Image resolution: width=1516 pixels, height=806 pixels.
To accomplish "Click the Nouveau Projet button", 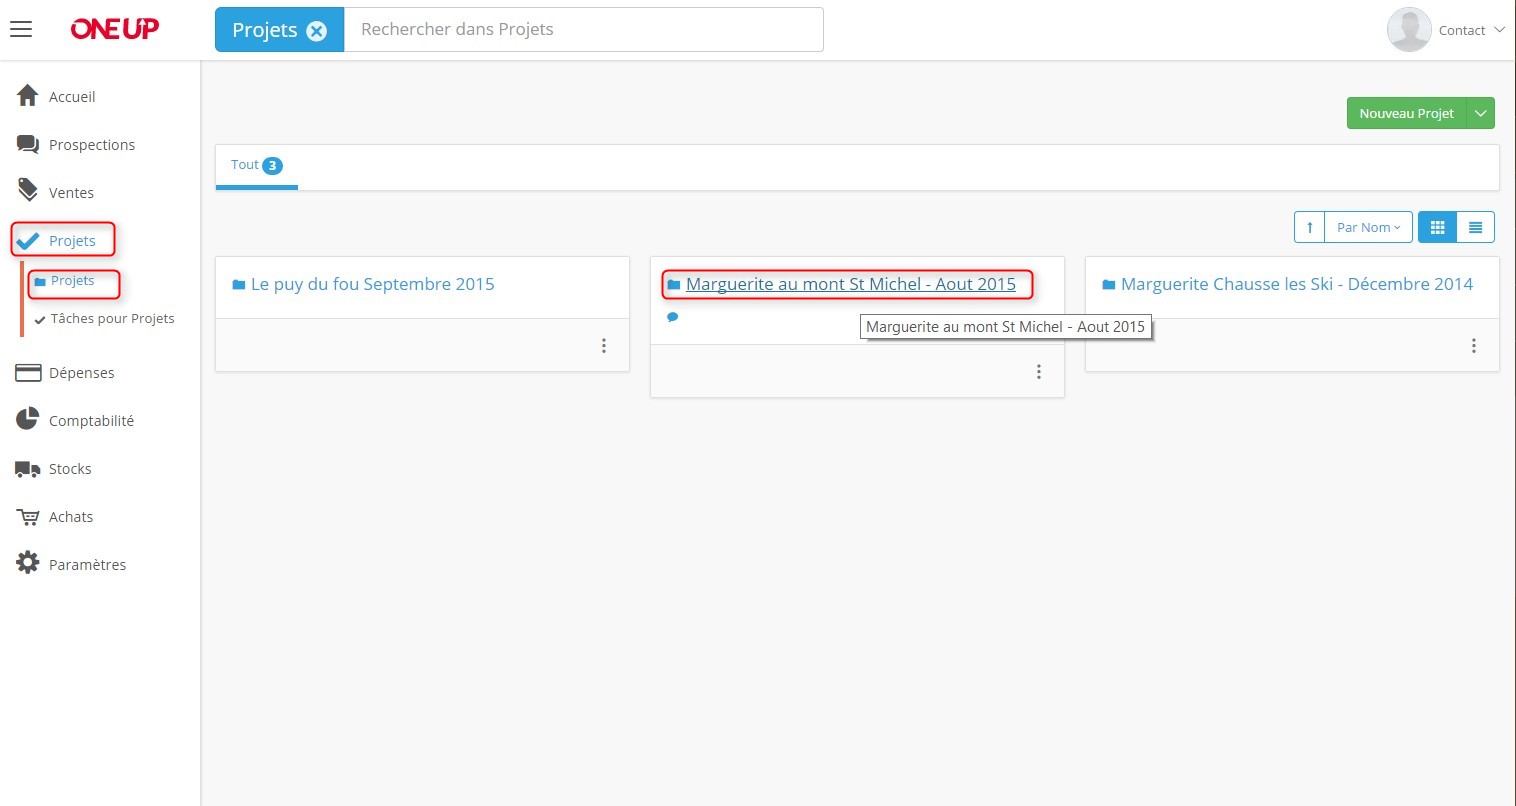I will [1406, 113].
